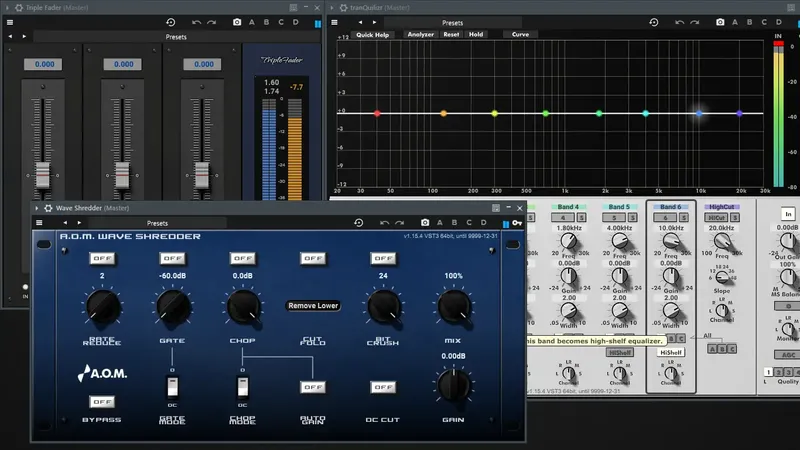Screen dimensions: 800x450
Task: Click the second Triple Fader slider handle
Action: 122,175
